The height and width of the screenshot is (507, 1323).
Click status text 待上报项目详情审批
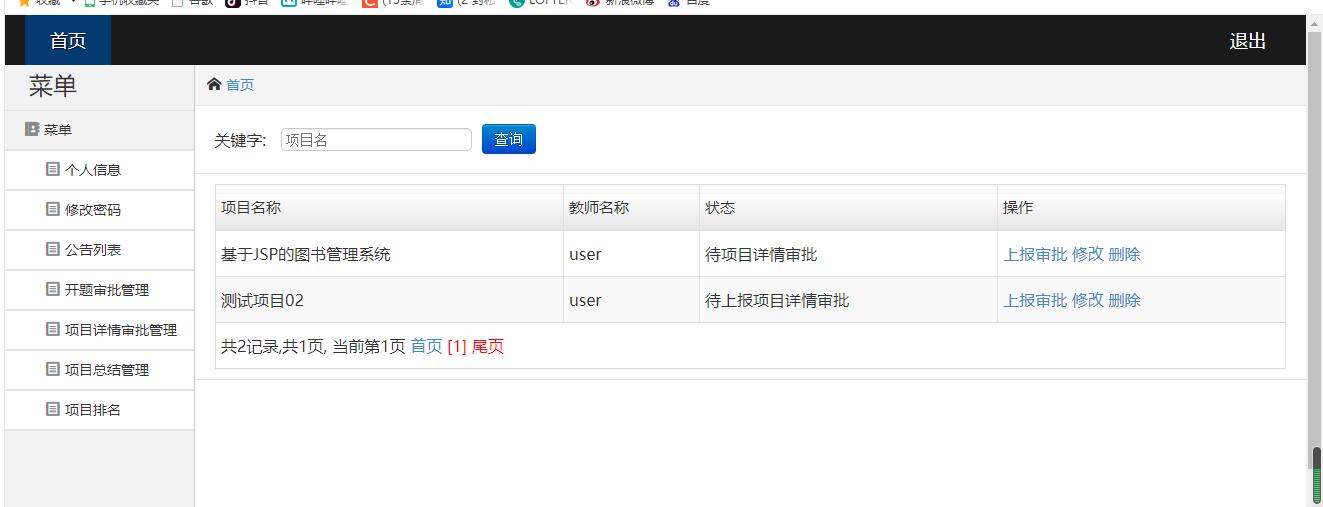[777, 300]
